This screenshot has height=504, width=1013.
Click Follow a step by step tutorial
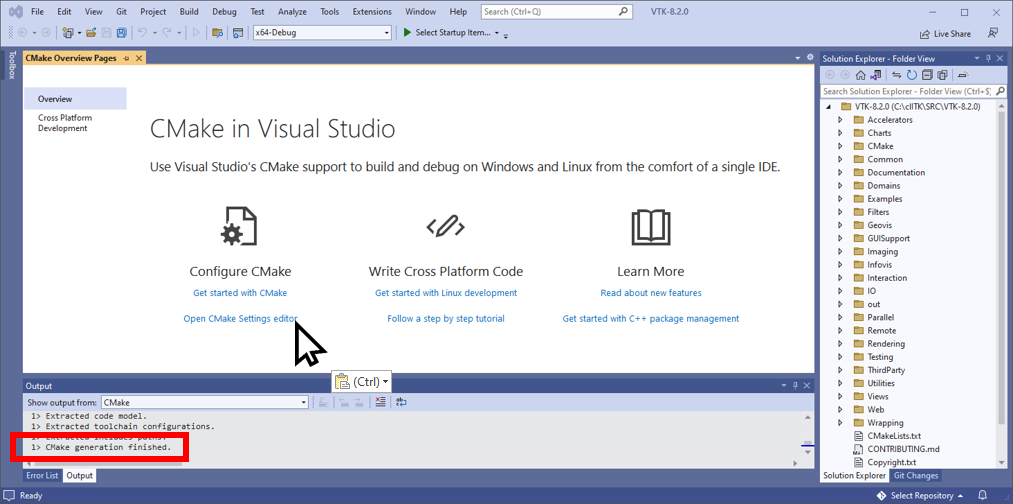pyautogui.click(x=446, y=319)
